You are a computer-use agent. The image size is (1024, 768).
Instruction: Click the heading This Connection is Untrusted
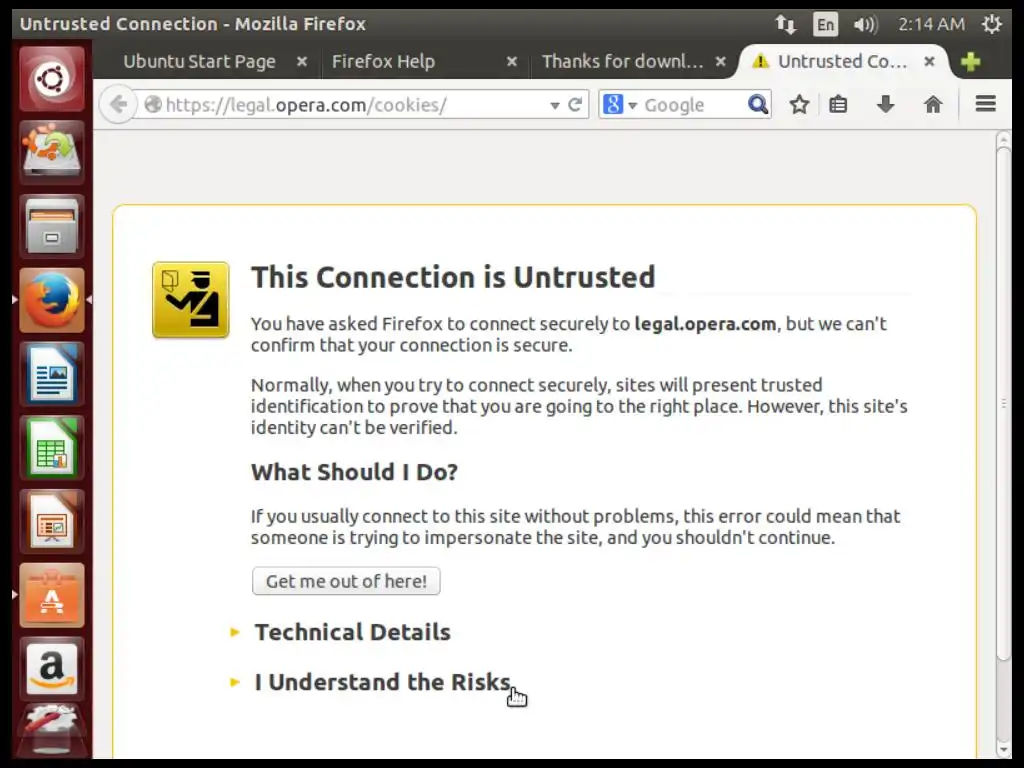(453, 278)
